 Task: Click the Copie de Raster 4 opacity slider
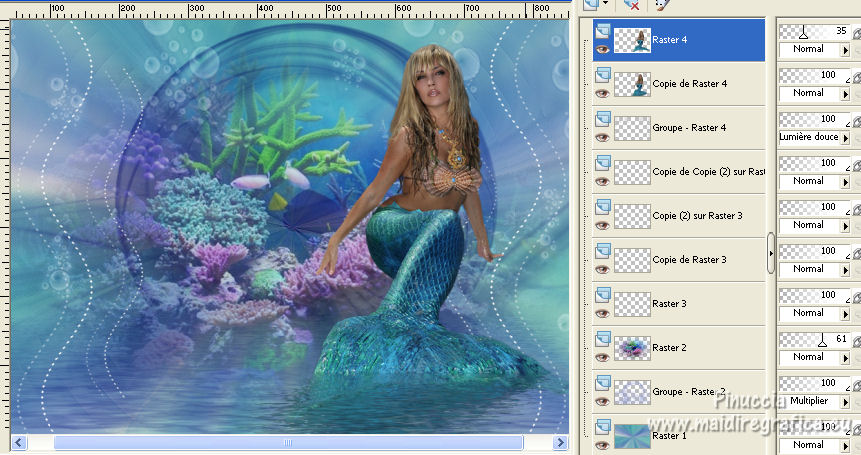tap(814, 76)
